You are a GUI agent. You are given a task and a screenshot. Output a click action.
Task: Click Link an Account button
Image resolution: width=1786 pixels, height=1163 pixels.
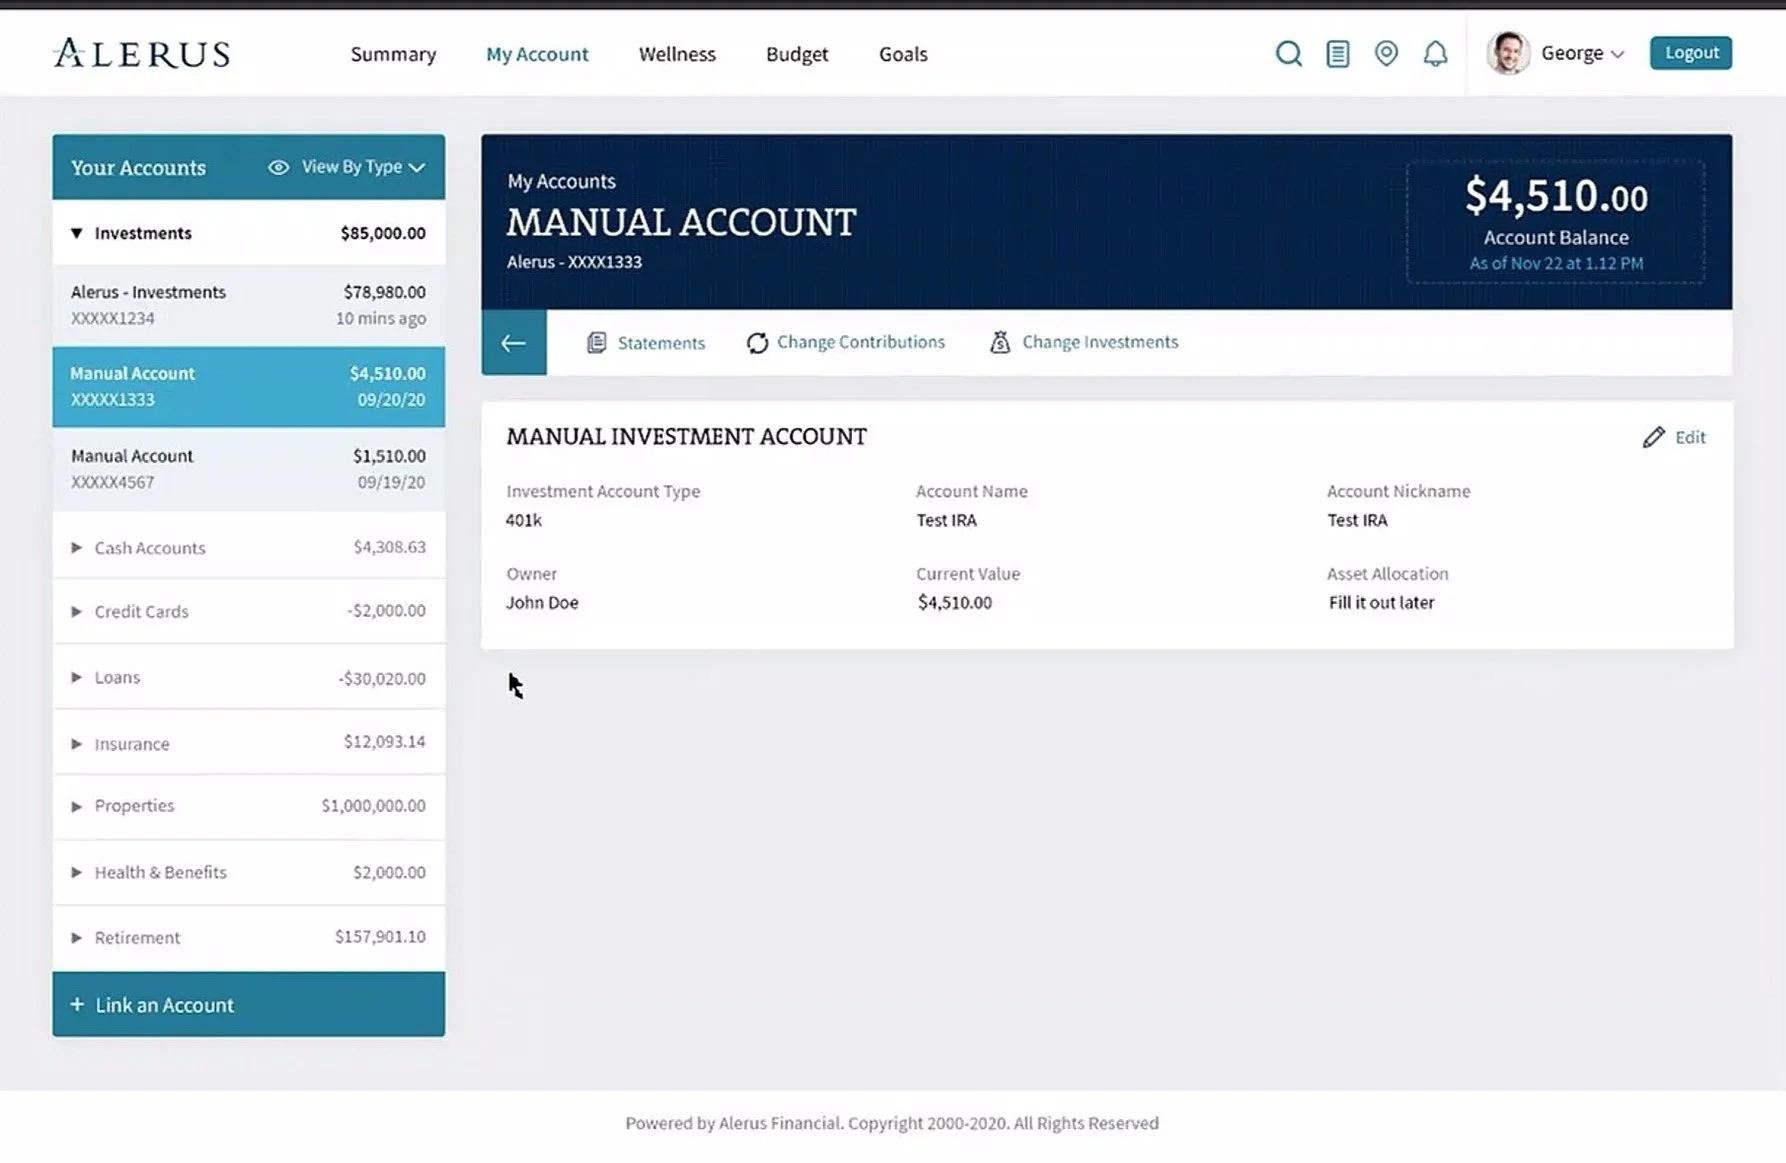click(x=249, y=1004)
